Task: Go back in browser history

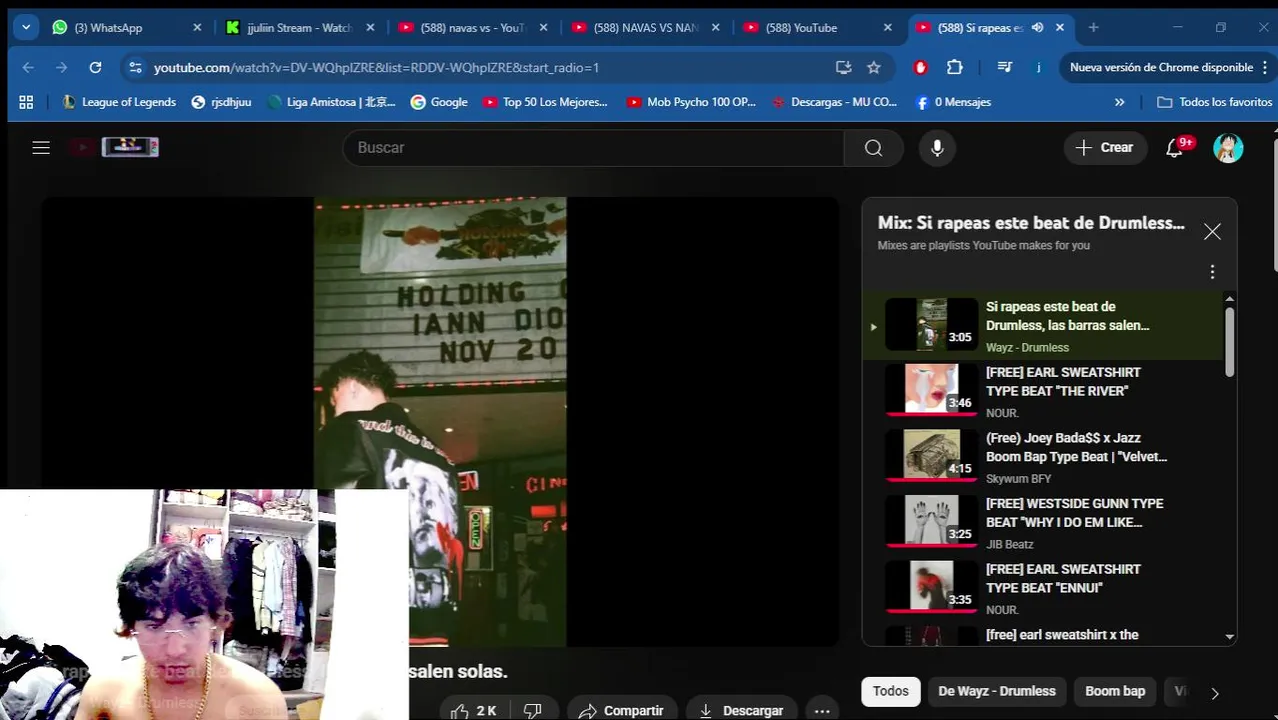Action: pyautogui.click(x=28, y=67)
